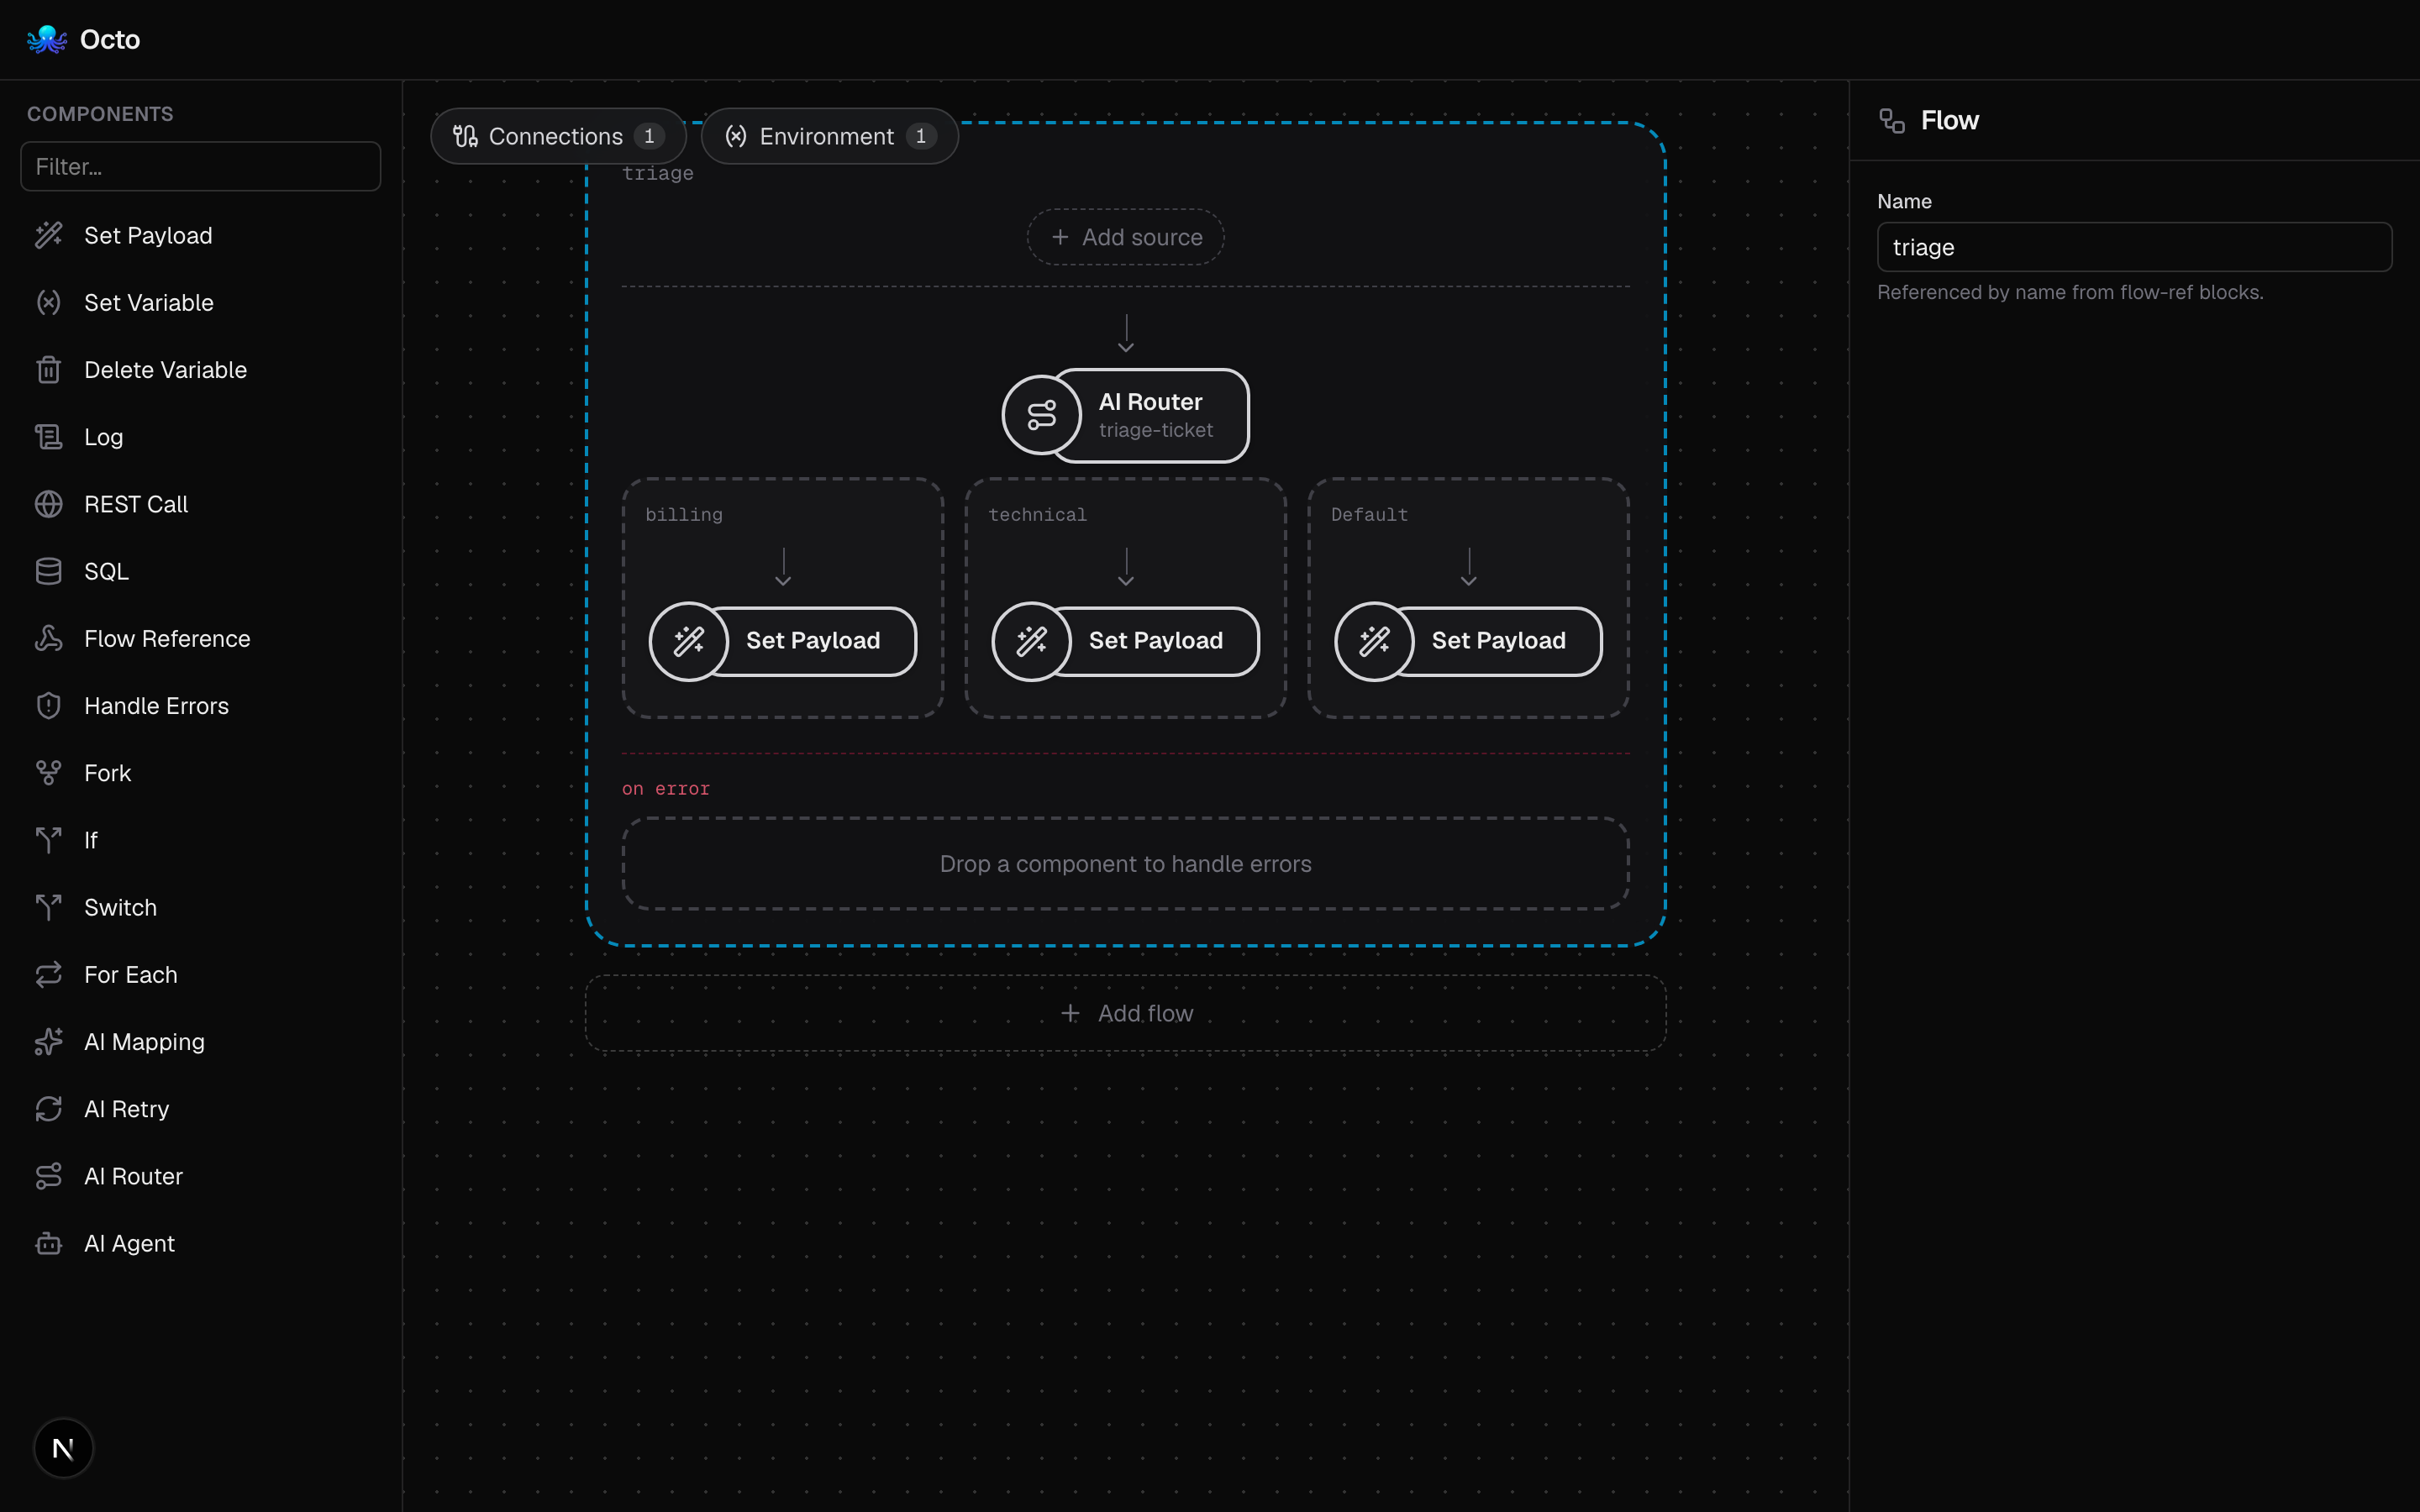The width and height of the screenshot is (2420, 1512).
Task: Click the triage flow title on canvas
Action: coord(658,173)
